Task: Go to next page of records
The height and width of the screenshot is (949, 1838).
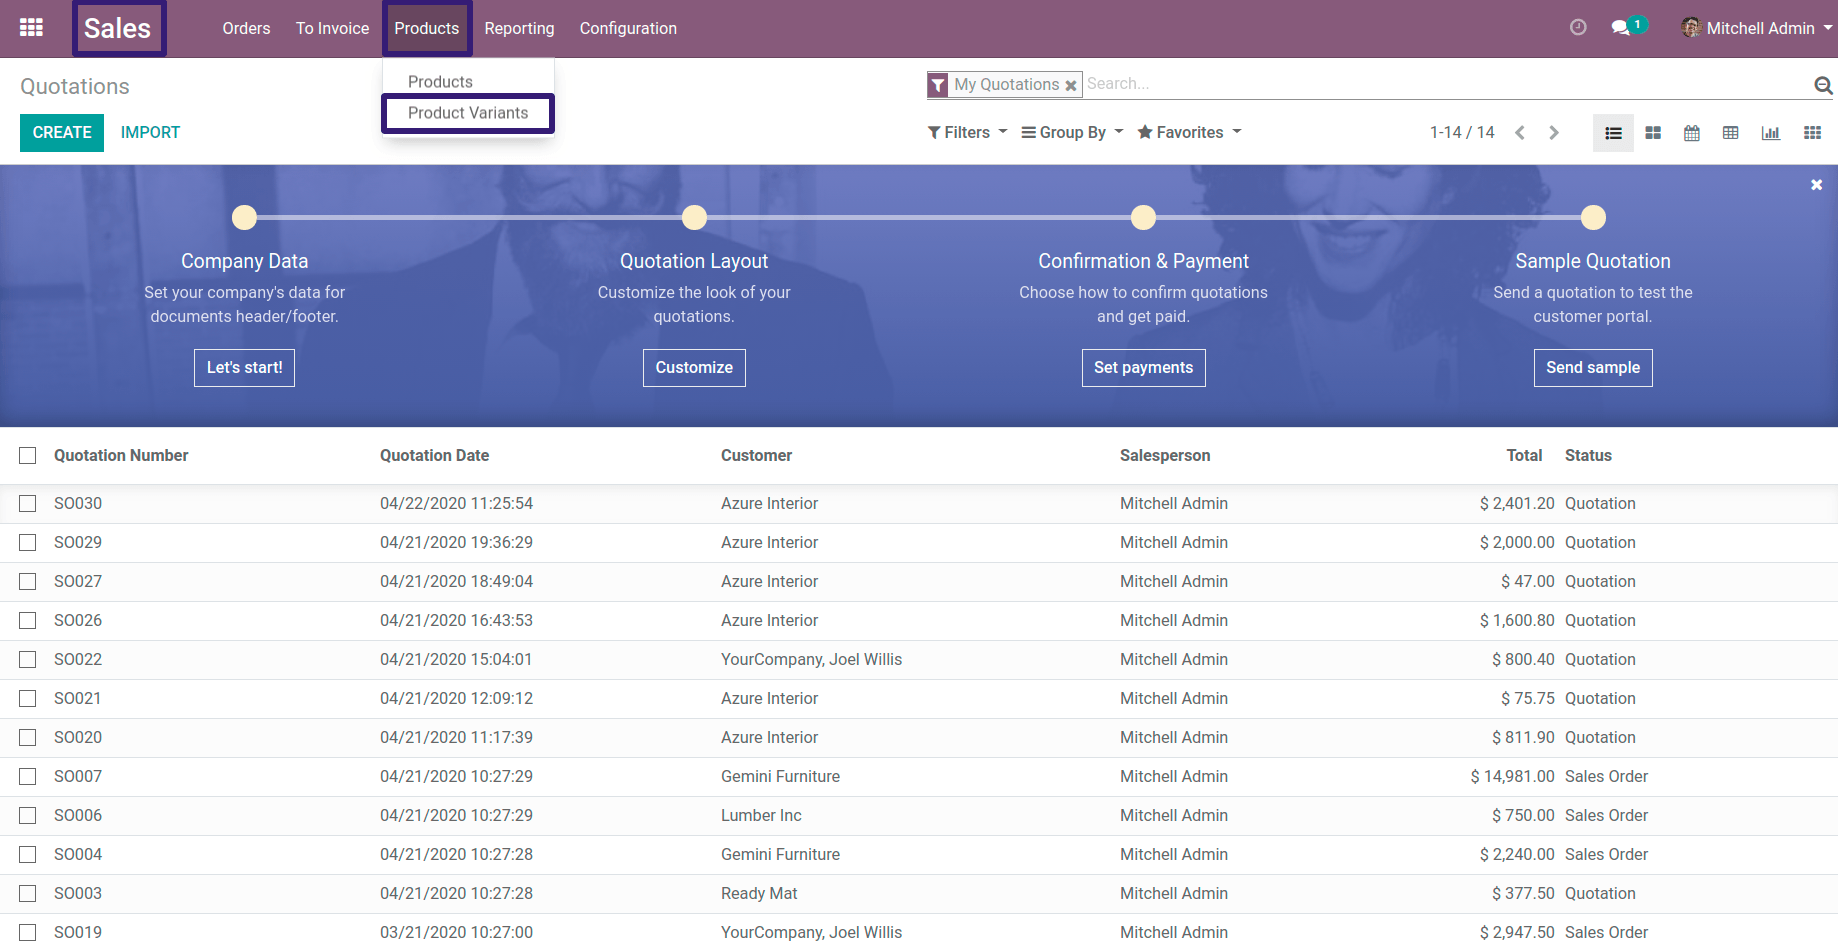Action: click(1554, 132)
